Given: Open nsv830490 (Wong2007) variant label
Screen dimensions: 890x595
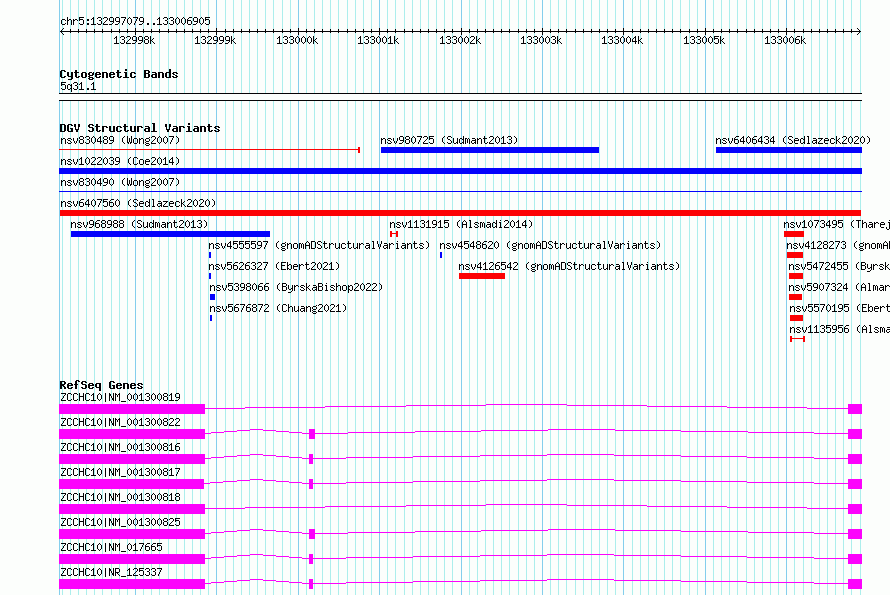Looking at the screenshot, I should [120, 182].
